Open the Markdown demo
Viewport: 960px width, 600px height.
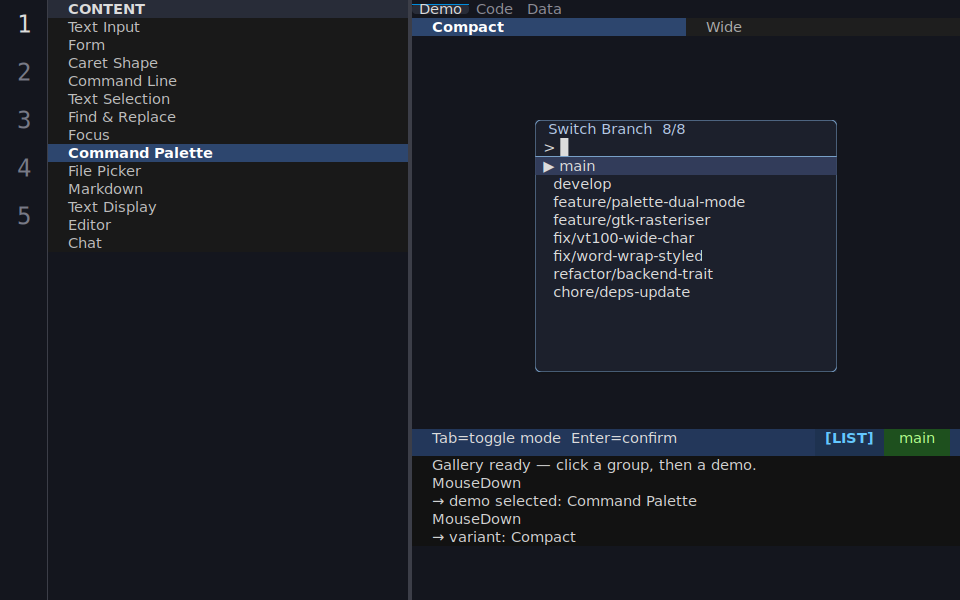click(x=228, y=189)
